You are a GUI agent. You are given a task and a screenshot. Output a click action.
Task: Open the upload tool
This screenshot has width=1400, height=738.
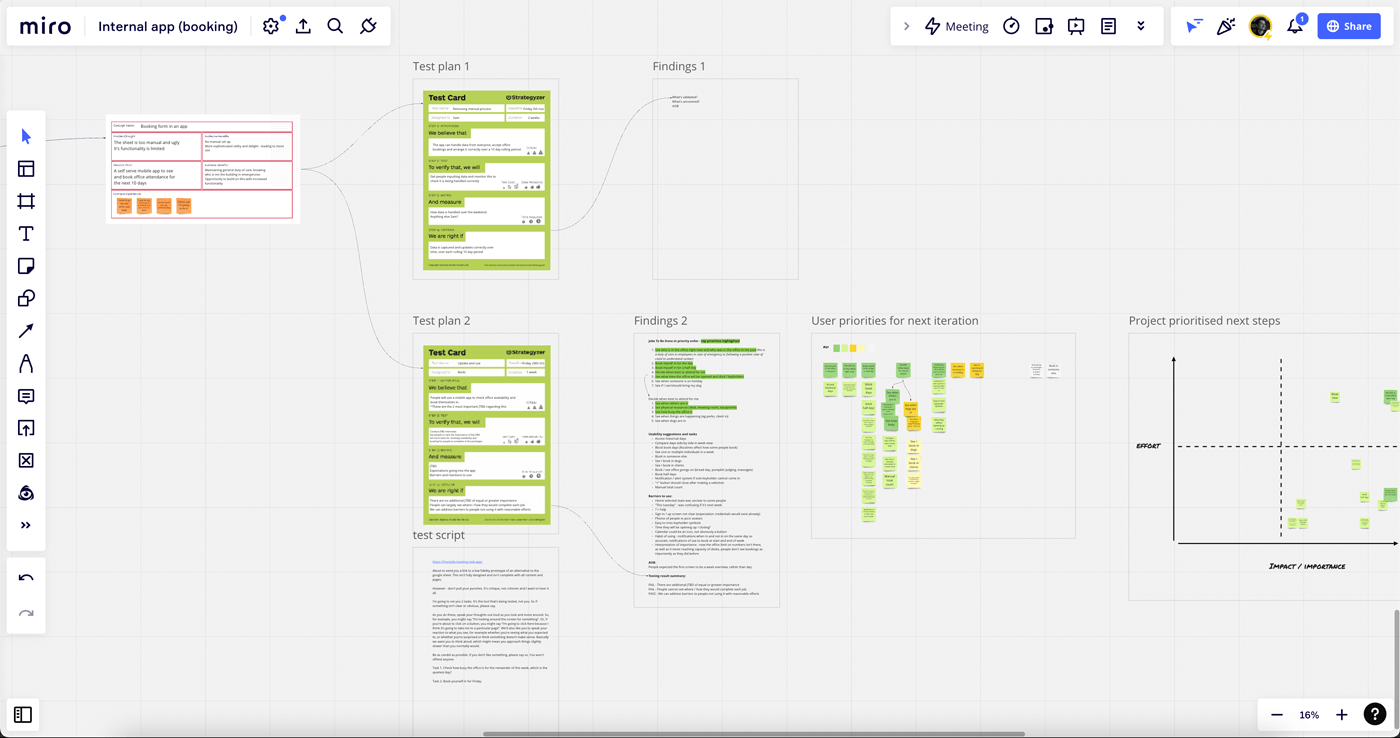(x=26, y=428)
